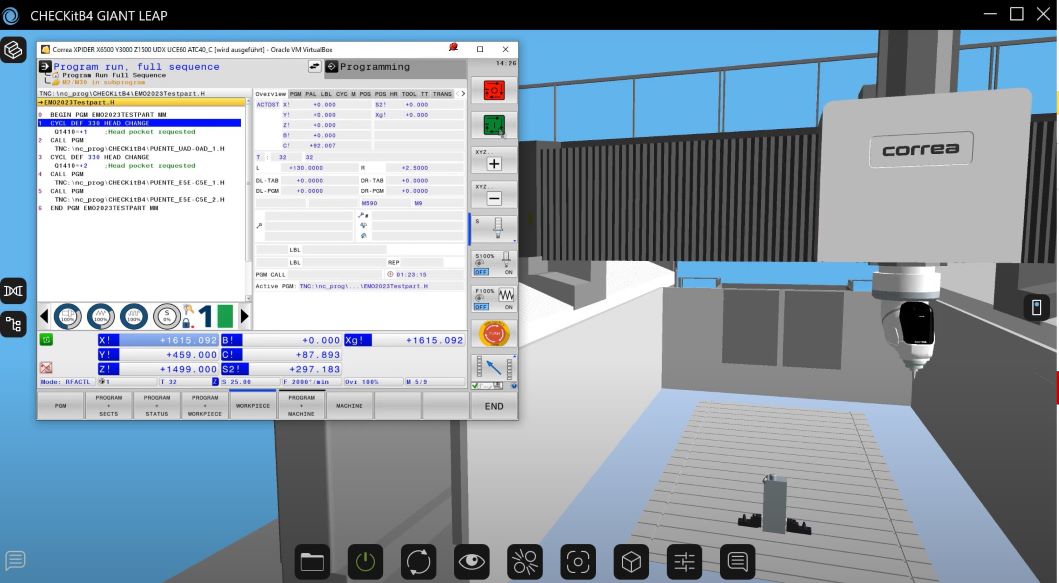Screen dimensions: 1059x583
Task: Collapse override panel with left arrow
Action: [x=44, y=317]
